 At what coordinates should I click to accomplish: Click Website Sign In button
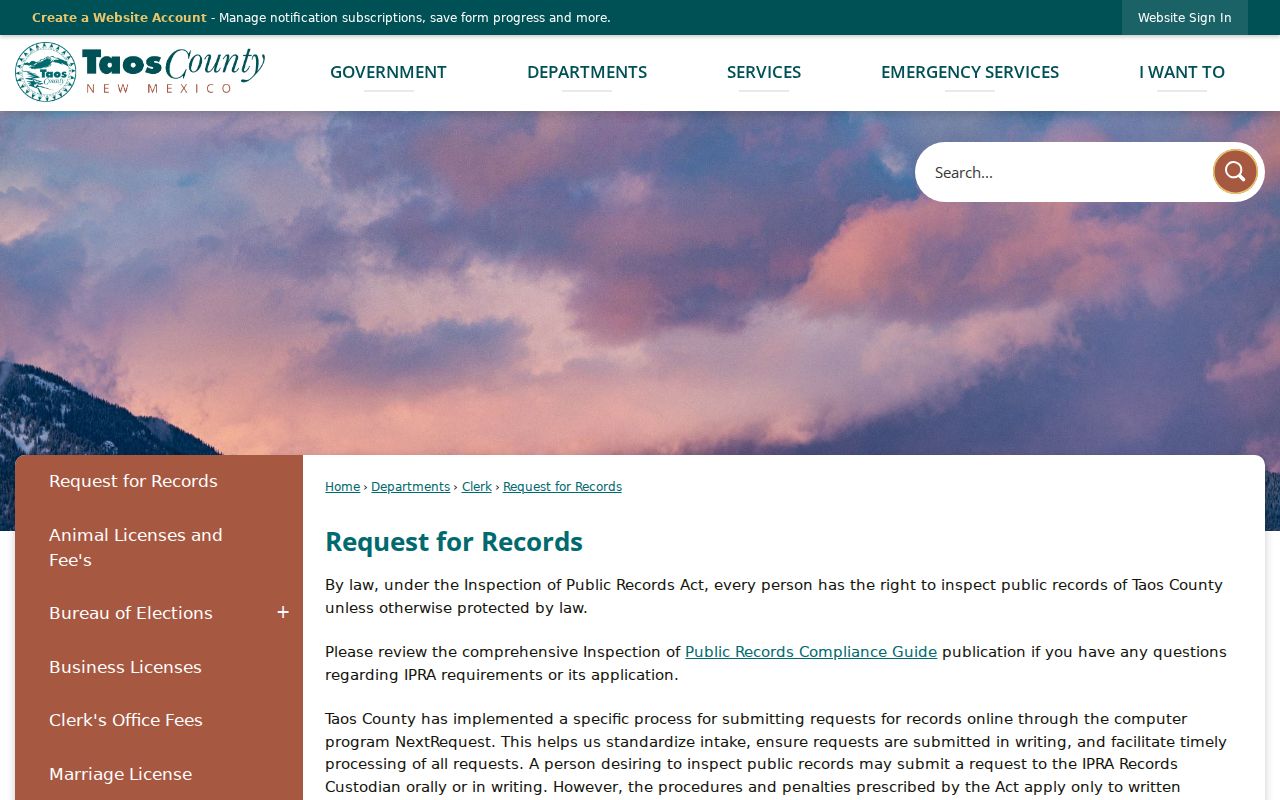tap(1185, 18)
